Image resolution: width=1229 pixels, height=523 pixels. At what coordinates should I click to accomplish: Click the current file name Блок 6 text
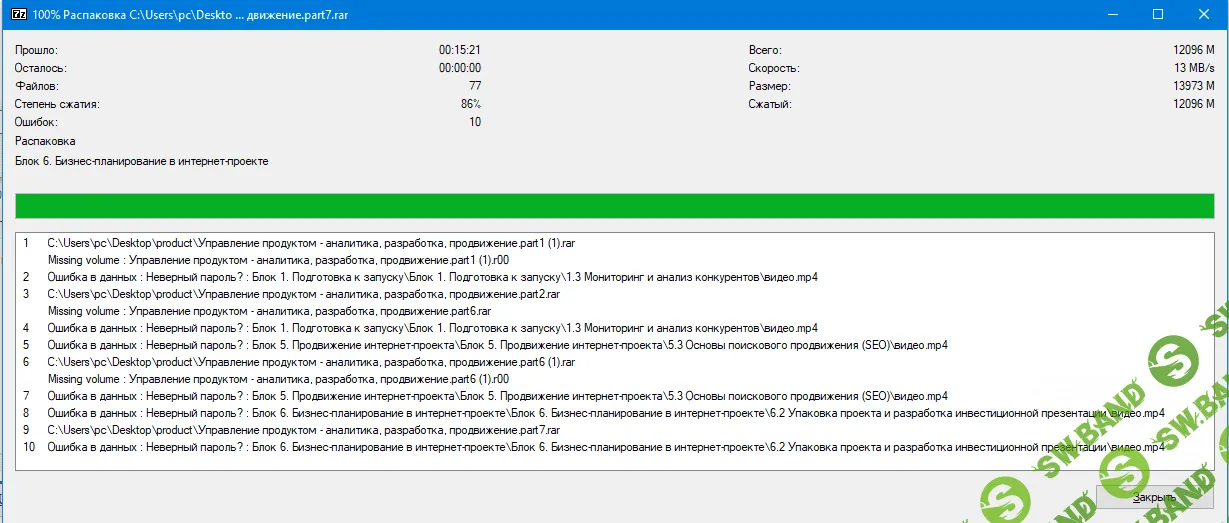[141, 160]
